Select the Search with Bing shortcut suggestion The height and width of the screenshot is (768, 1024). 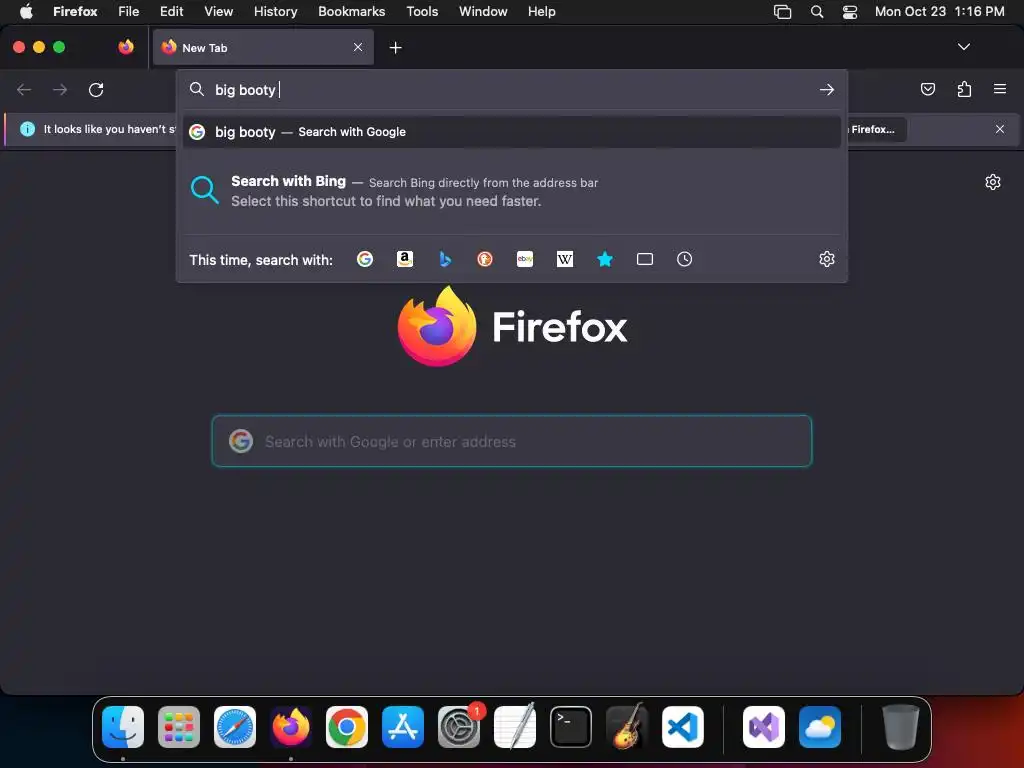tap(511, 191)
